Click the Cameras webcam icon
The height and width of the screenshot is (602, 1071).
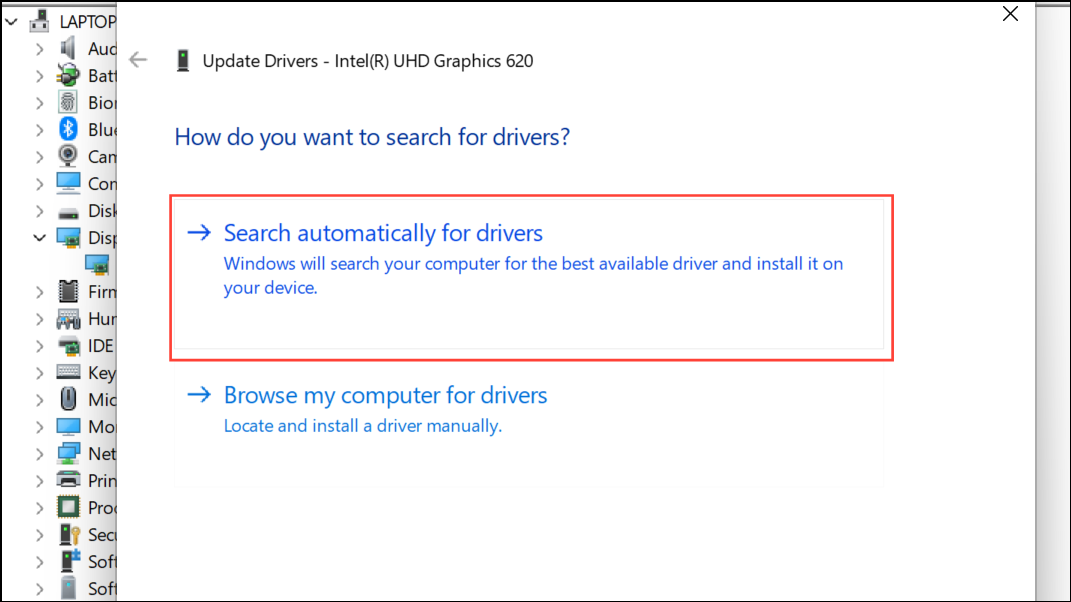coord(68,156)
